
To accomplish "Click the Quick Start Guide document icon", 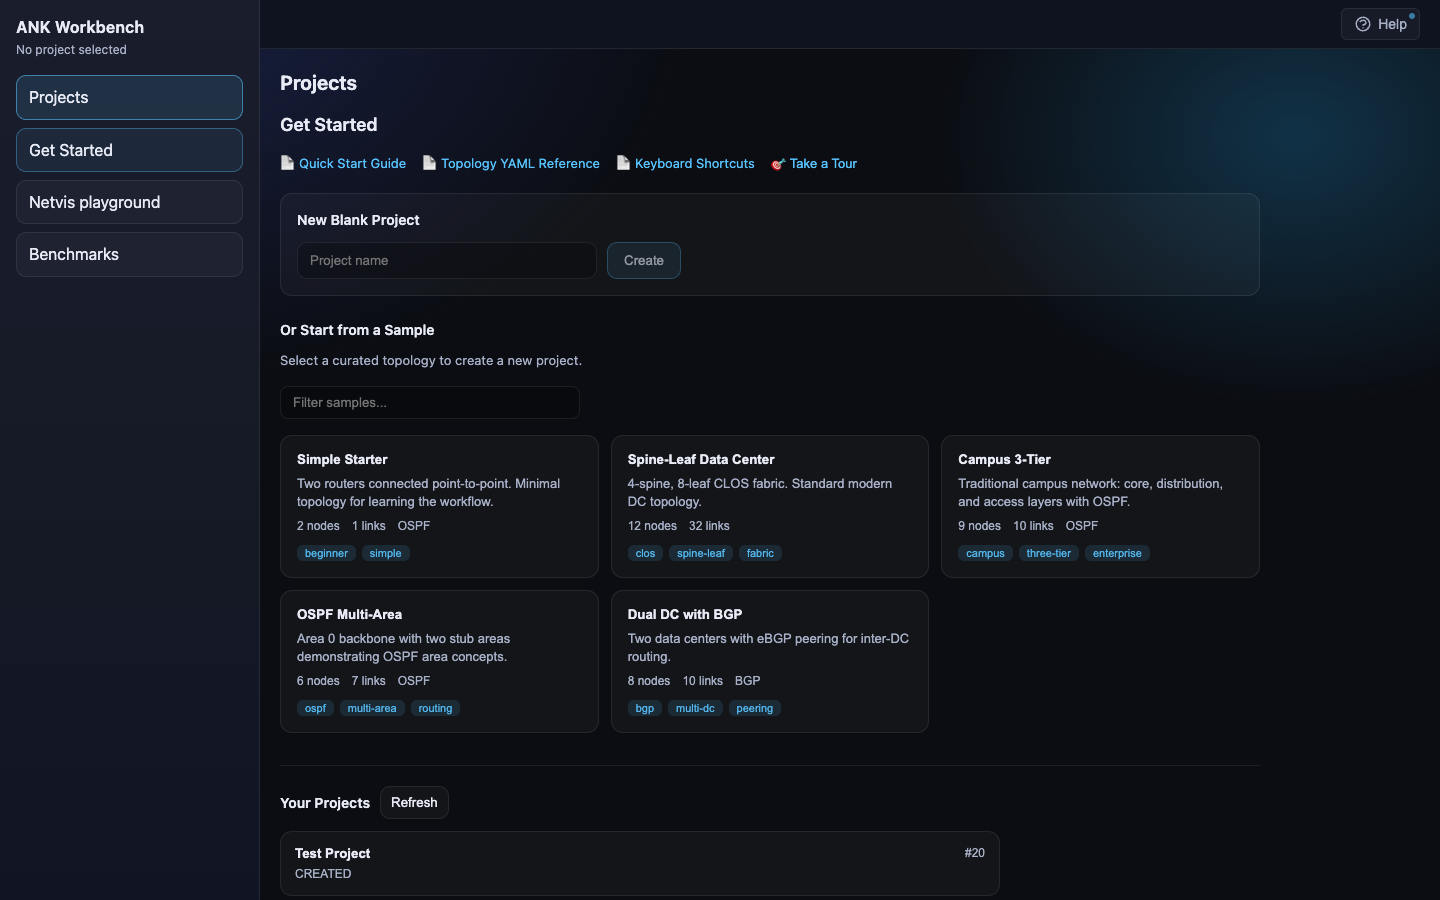I will (288, 163).
